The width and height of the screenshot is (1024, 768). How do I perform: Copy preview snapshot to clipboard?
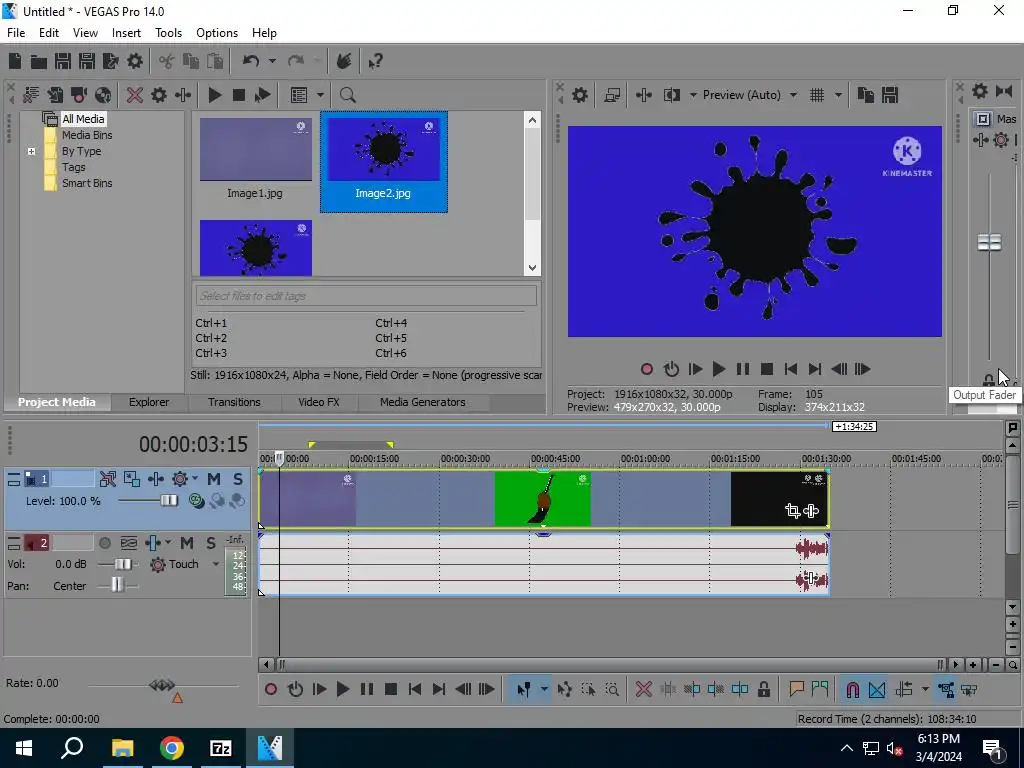click(865, 95)
